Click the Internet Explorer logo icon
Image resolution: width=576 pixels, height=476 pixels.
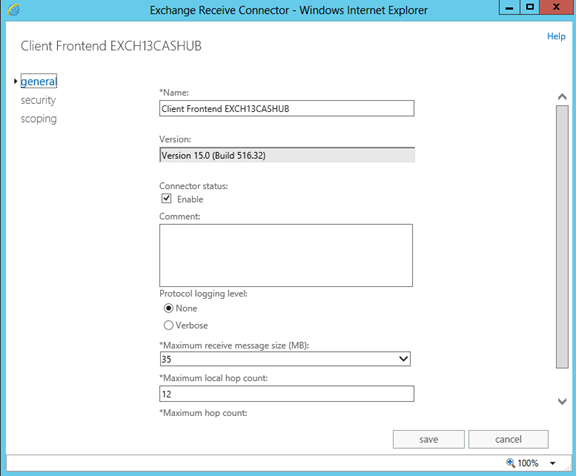14,10
